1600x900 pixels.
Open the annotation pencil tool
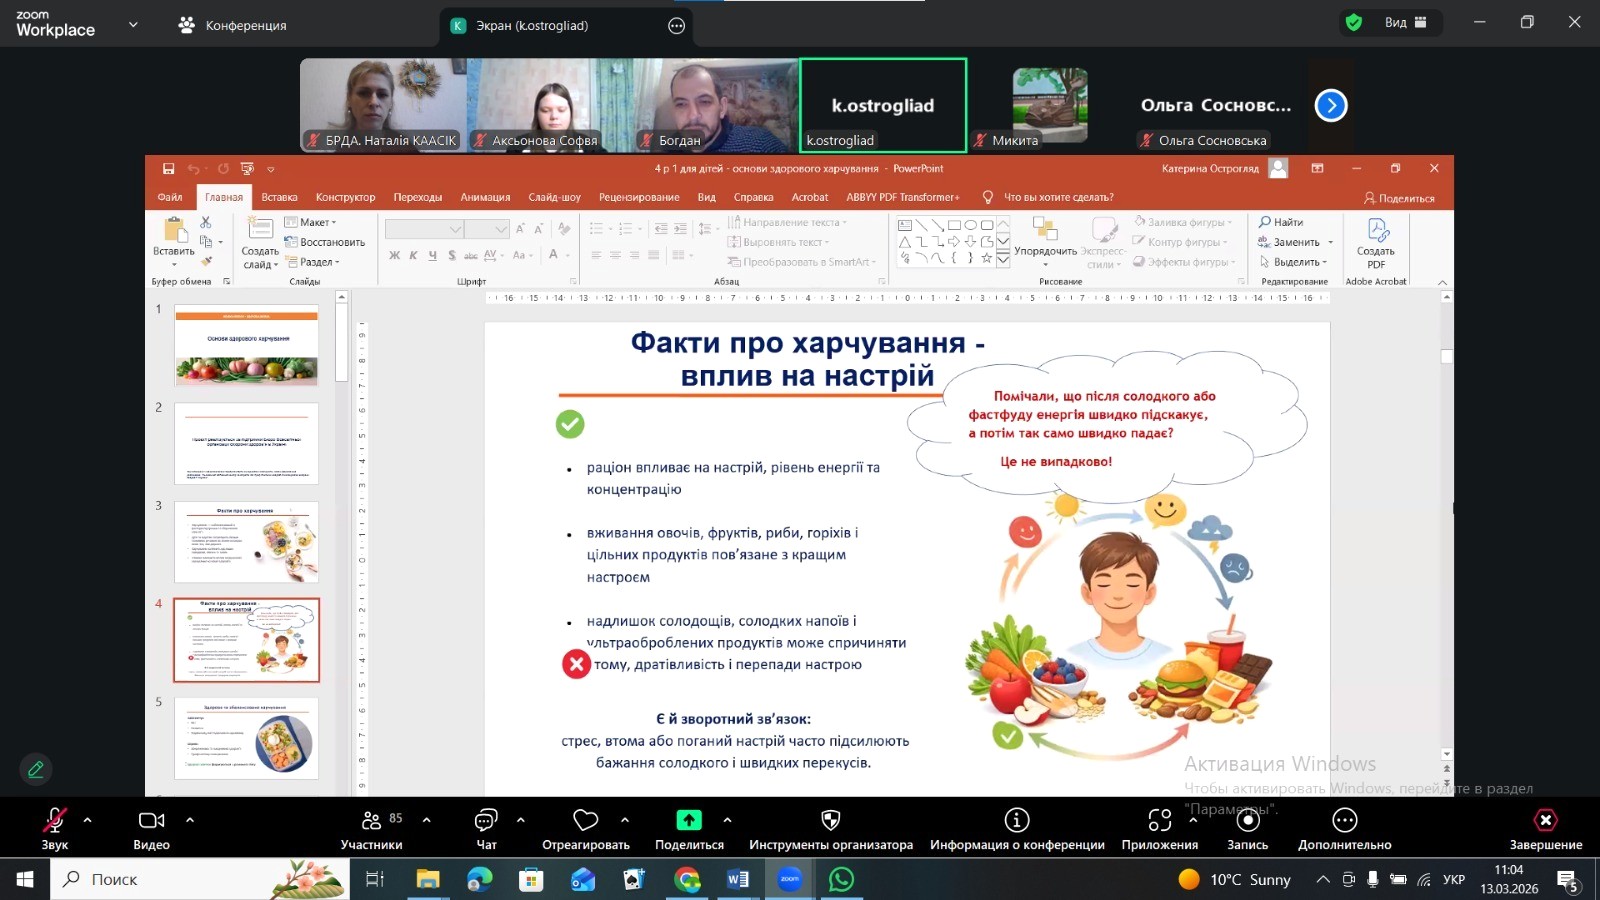coord(36,769)
